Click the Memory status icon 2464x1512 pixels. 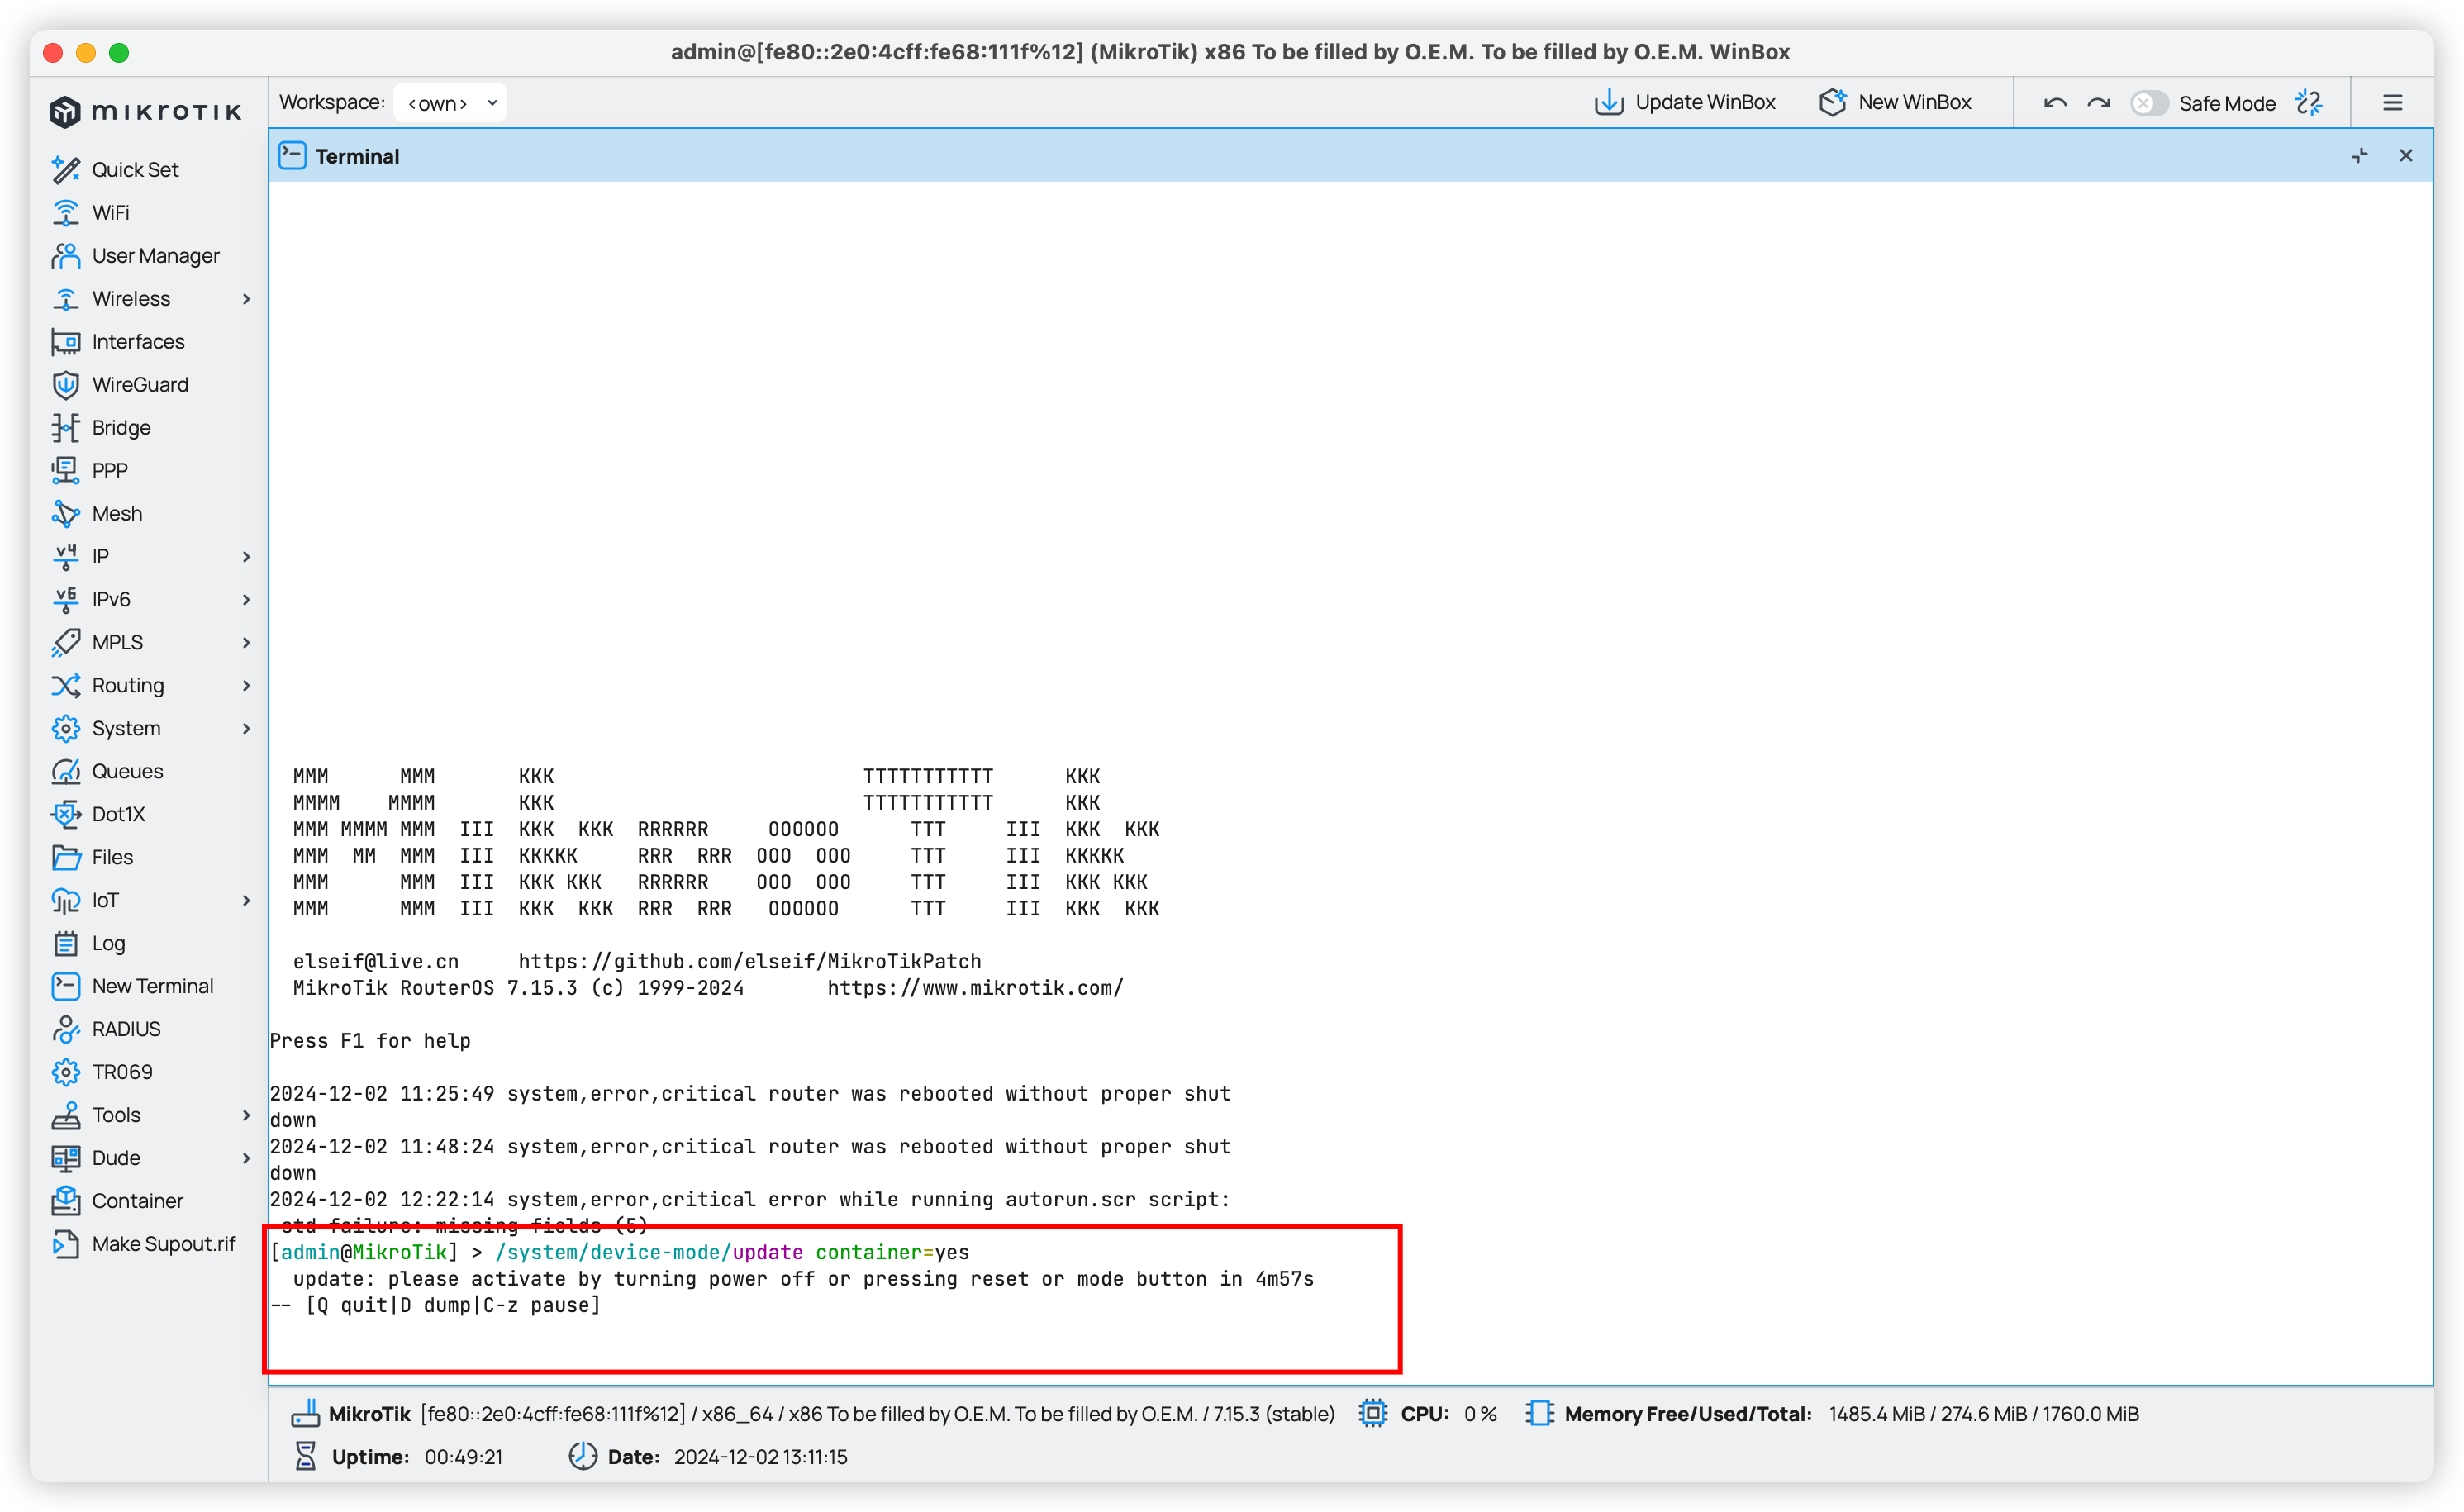click(x=1539, y=1413)
